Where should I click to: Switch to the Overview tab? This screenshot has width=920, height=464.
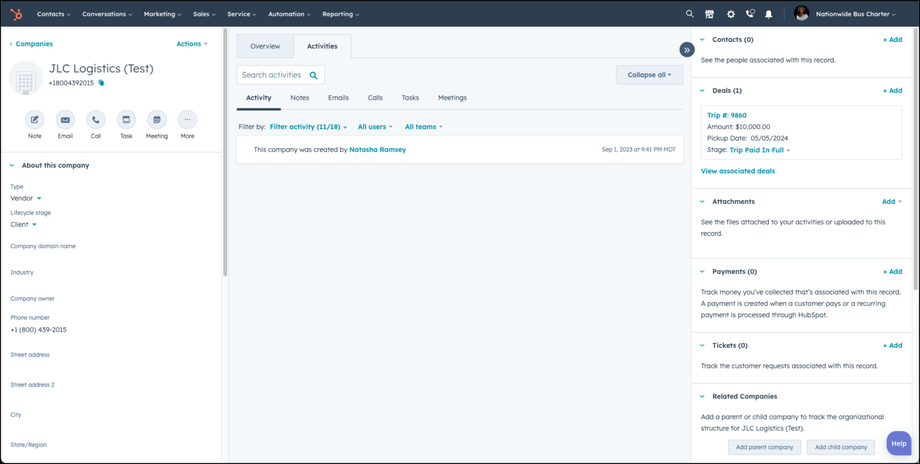tap(265, 46)
